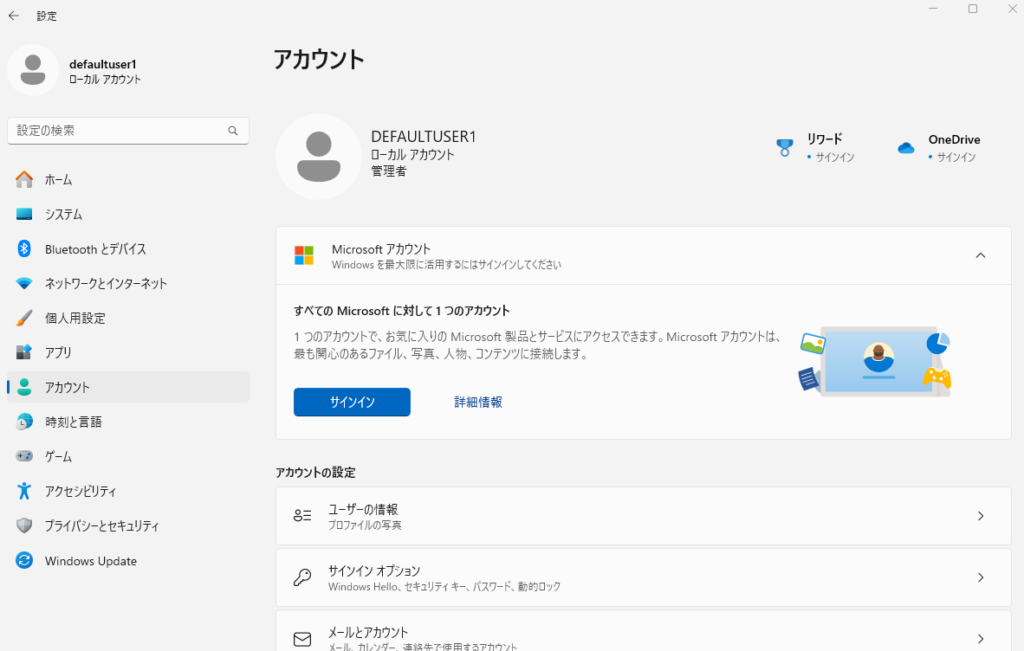
Task: Open the 詳細情報 link
Action: (x=478, y=402)
